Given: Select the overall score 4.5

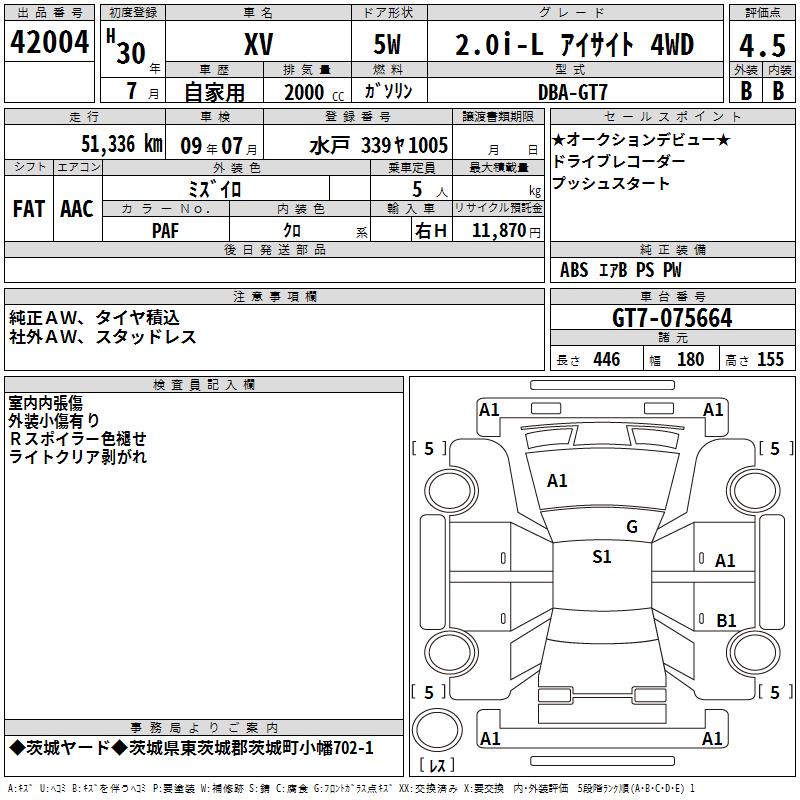Looking at the screenshot, I should [x=762, y=45].
